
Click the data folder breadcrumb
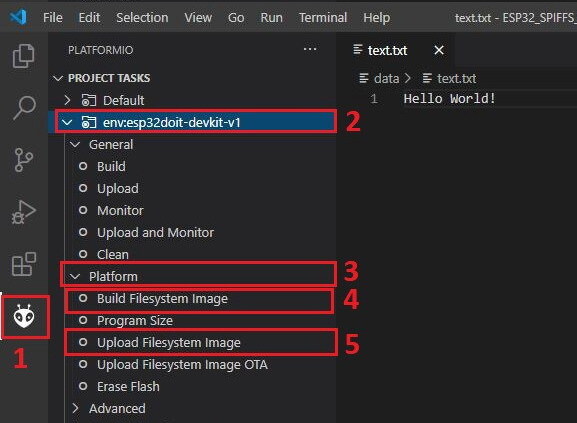click(386, 78)
